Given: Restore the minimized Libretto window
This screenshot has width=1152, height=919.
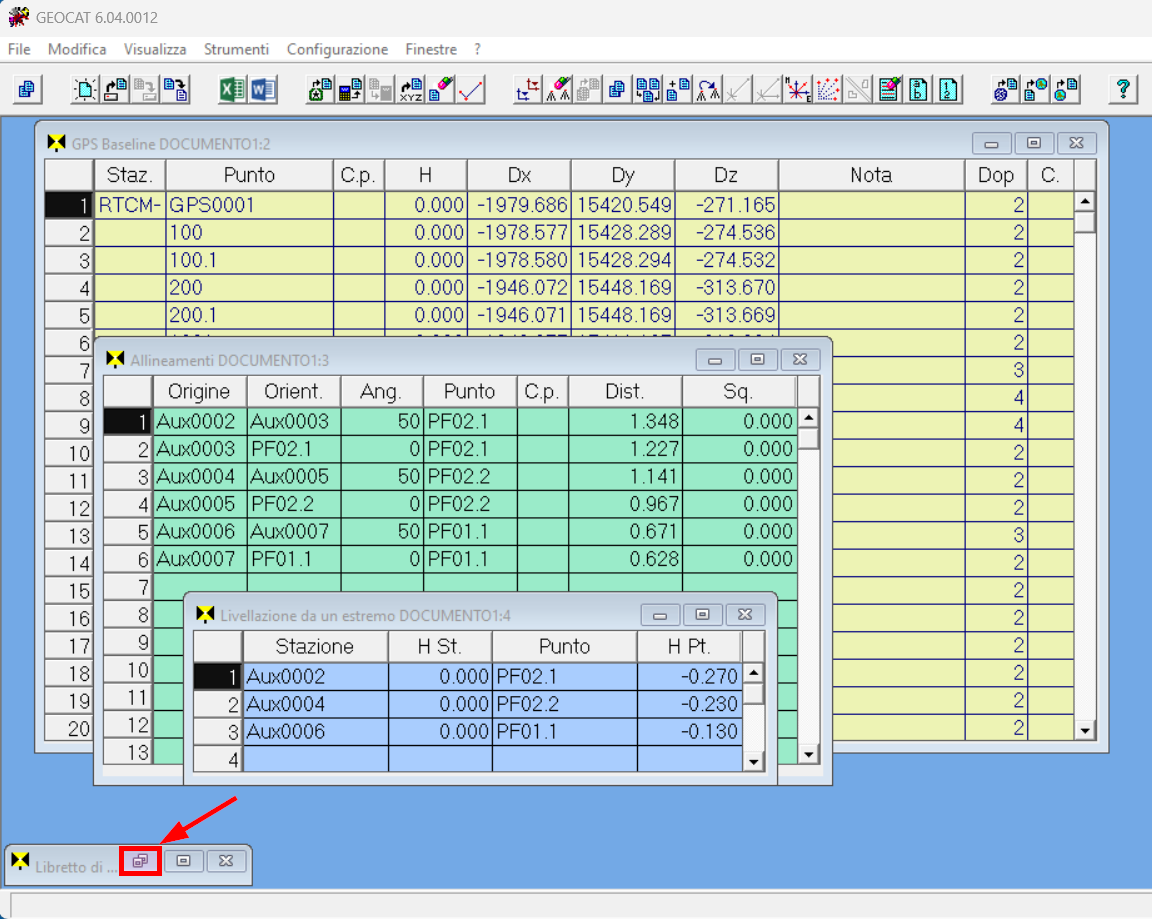Looking at the screenshot, I should coord(141,860).
